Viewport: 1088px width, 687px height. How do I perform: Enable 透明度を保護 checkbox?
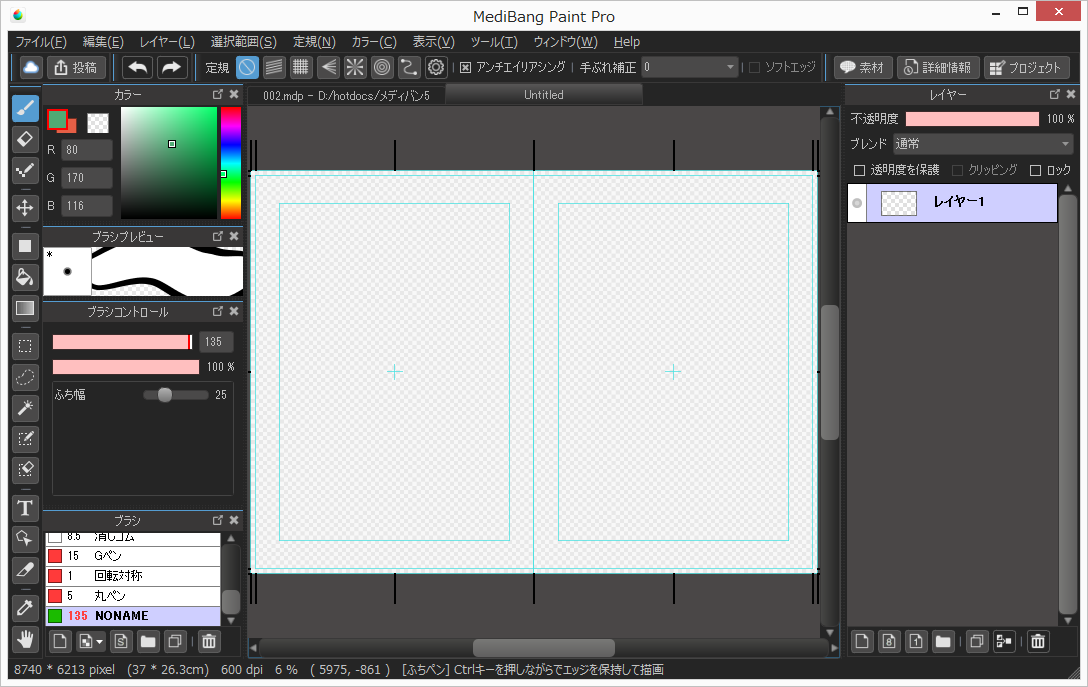click(x=859, y=170)
